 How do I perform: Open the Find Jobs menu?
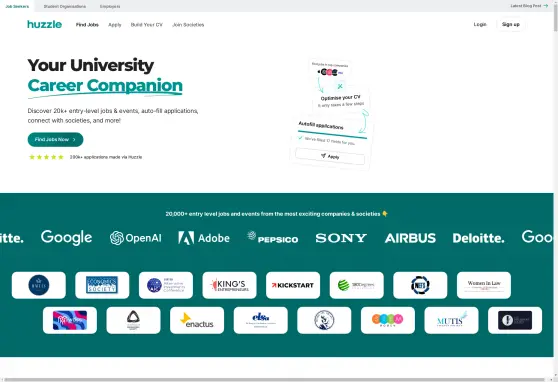coord(87,25)
